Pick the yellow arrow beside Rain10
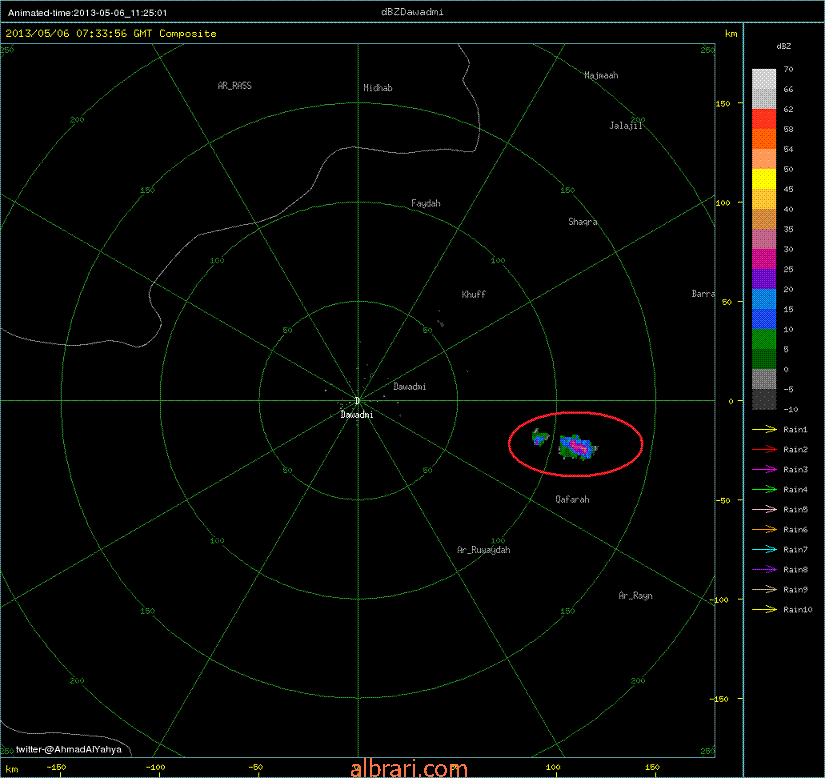Viewport: 825px width, 778px height. click(x=764, y=609)
